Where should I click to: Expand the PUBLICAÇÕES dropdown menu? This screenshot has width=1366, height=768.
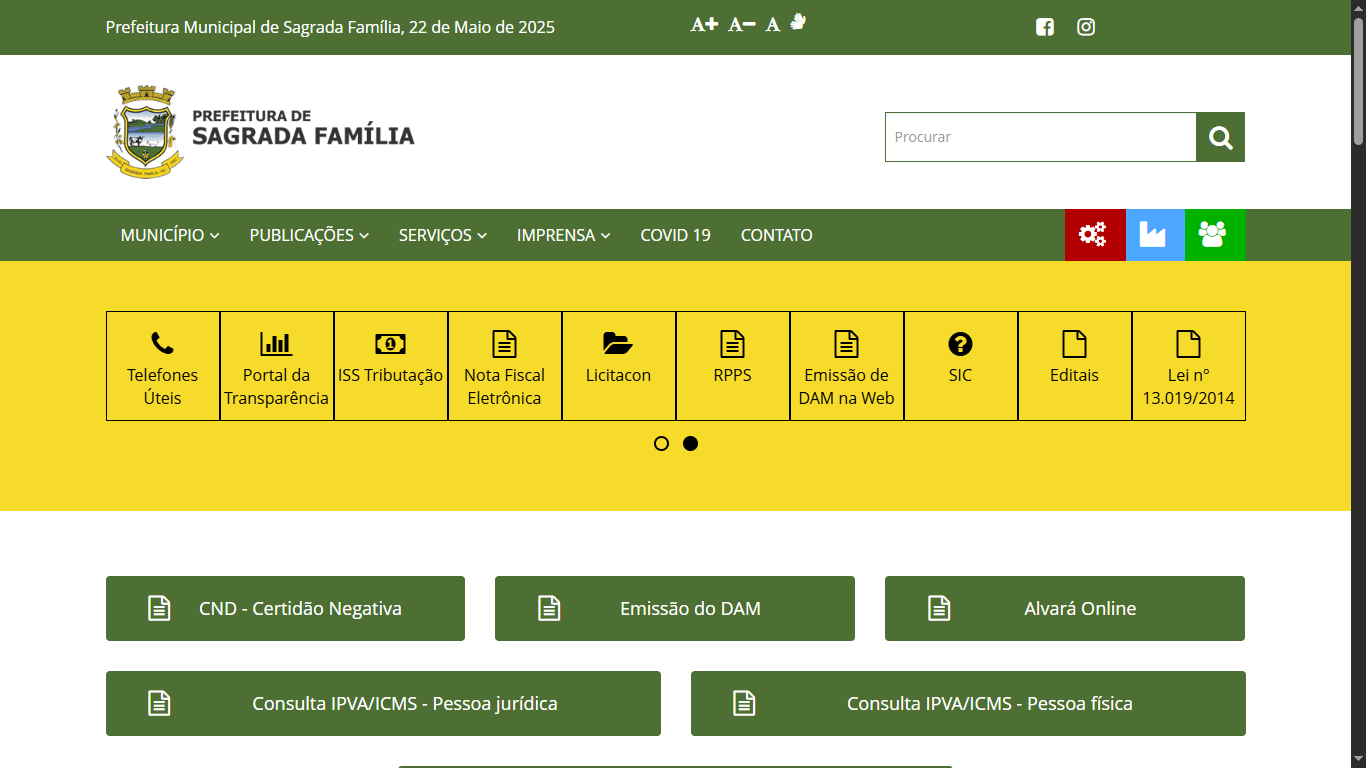pos(308,235)
